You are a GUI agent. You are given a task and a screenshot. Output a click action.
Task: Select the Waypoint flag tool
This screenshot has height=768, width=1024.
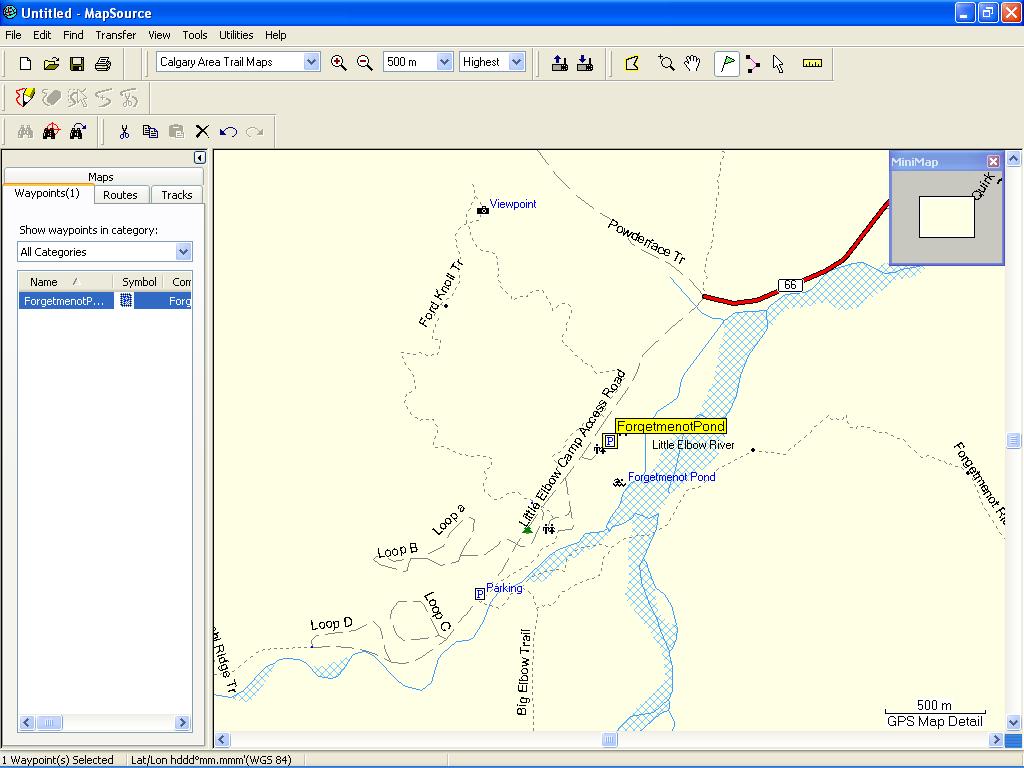tap(727, 63)
